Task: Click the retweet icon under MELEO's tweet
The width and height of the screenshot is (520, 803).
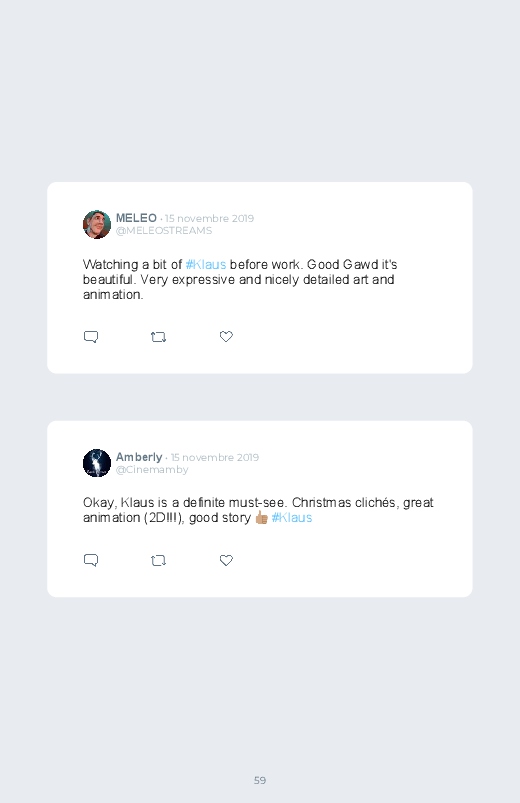Action: click(x=158, y=337)
